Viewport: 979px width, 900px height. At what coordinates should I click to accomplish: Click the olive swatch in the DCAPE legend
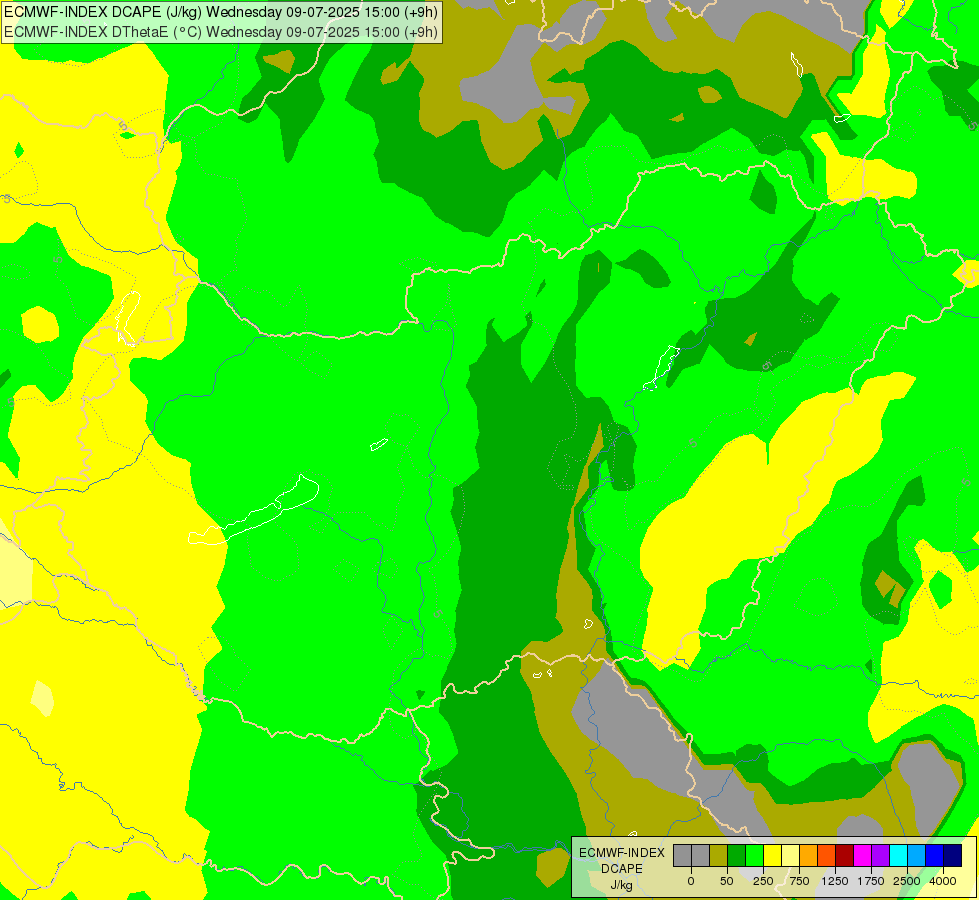[719, 855]
